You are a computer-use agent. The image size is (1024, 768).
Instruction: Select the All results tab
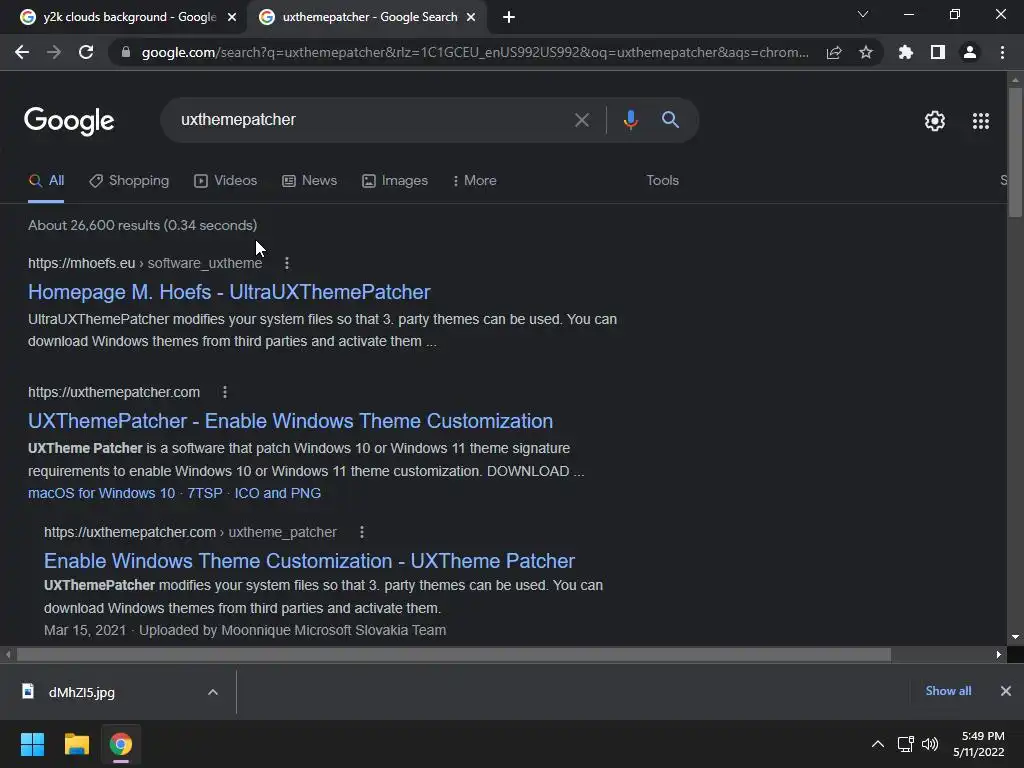point(46,181)
